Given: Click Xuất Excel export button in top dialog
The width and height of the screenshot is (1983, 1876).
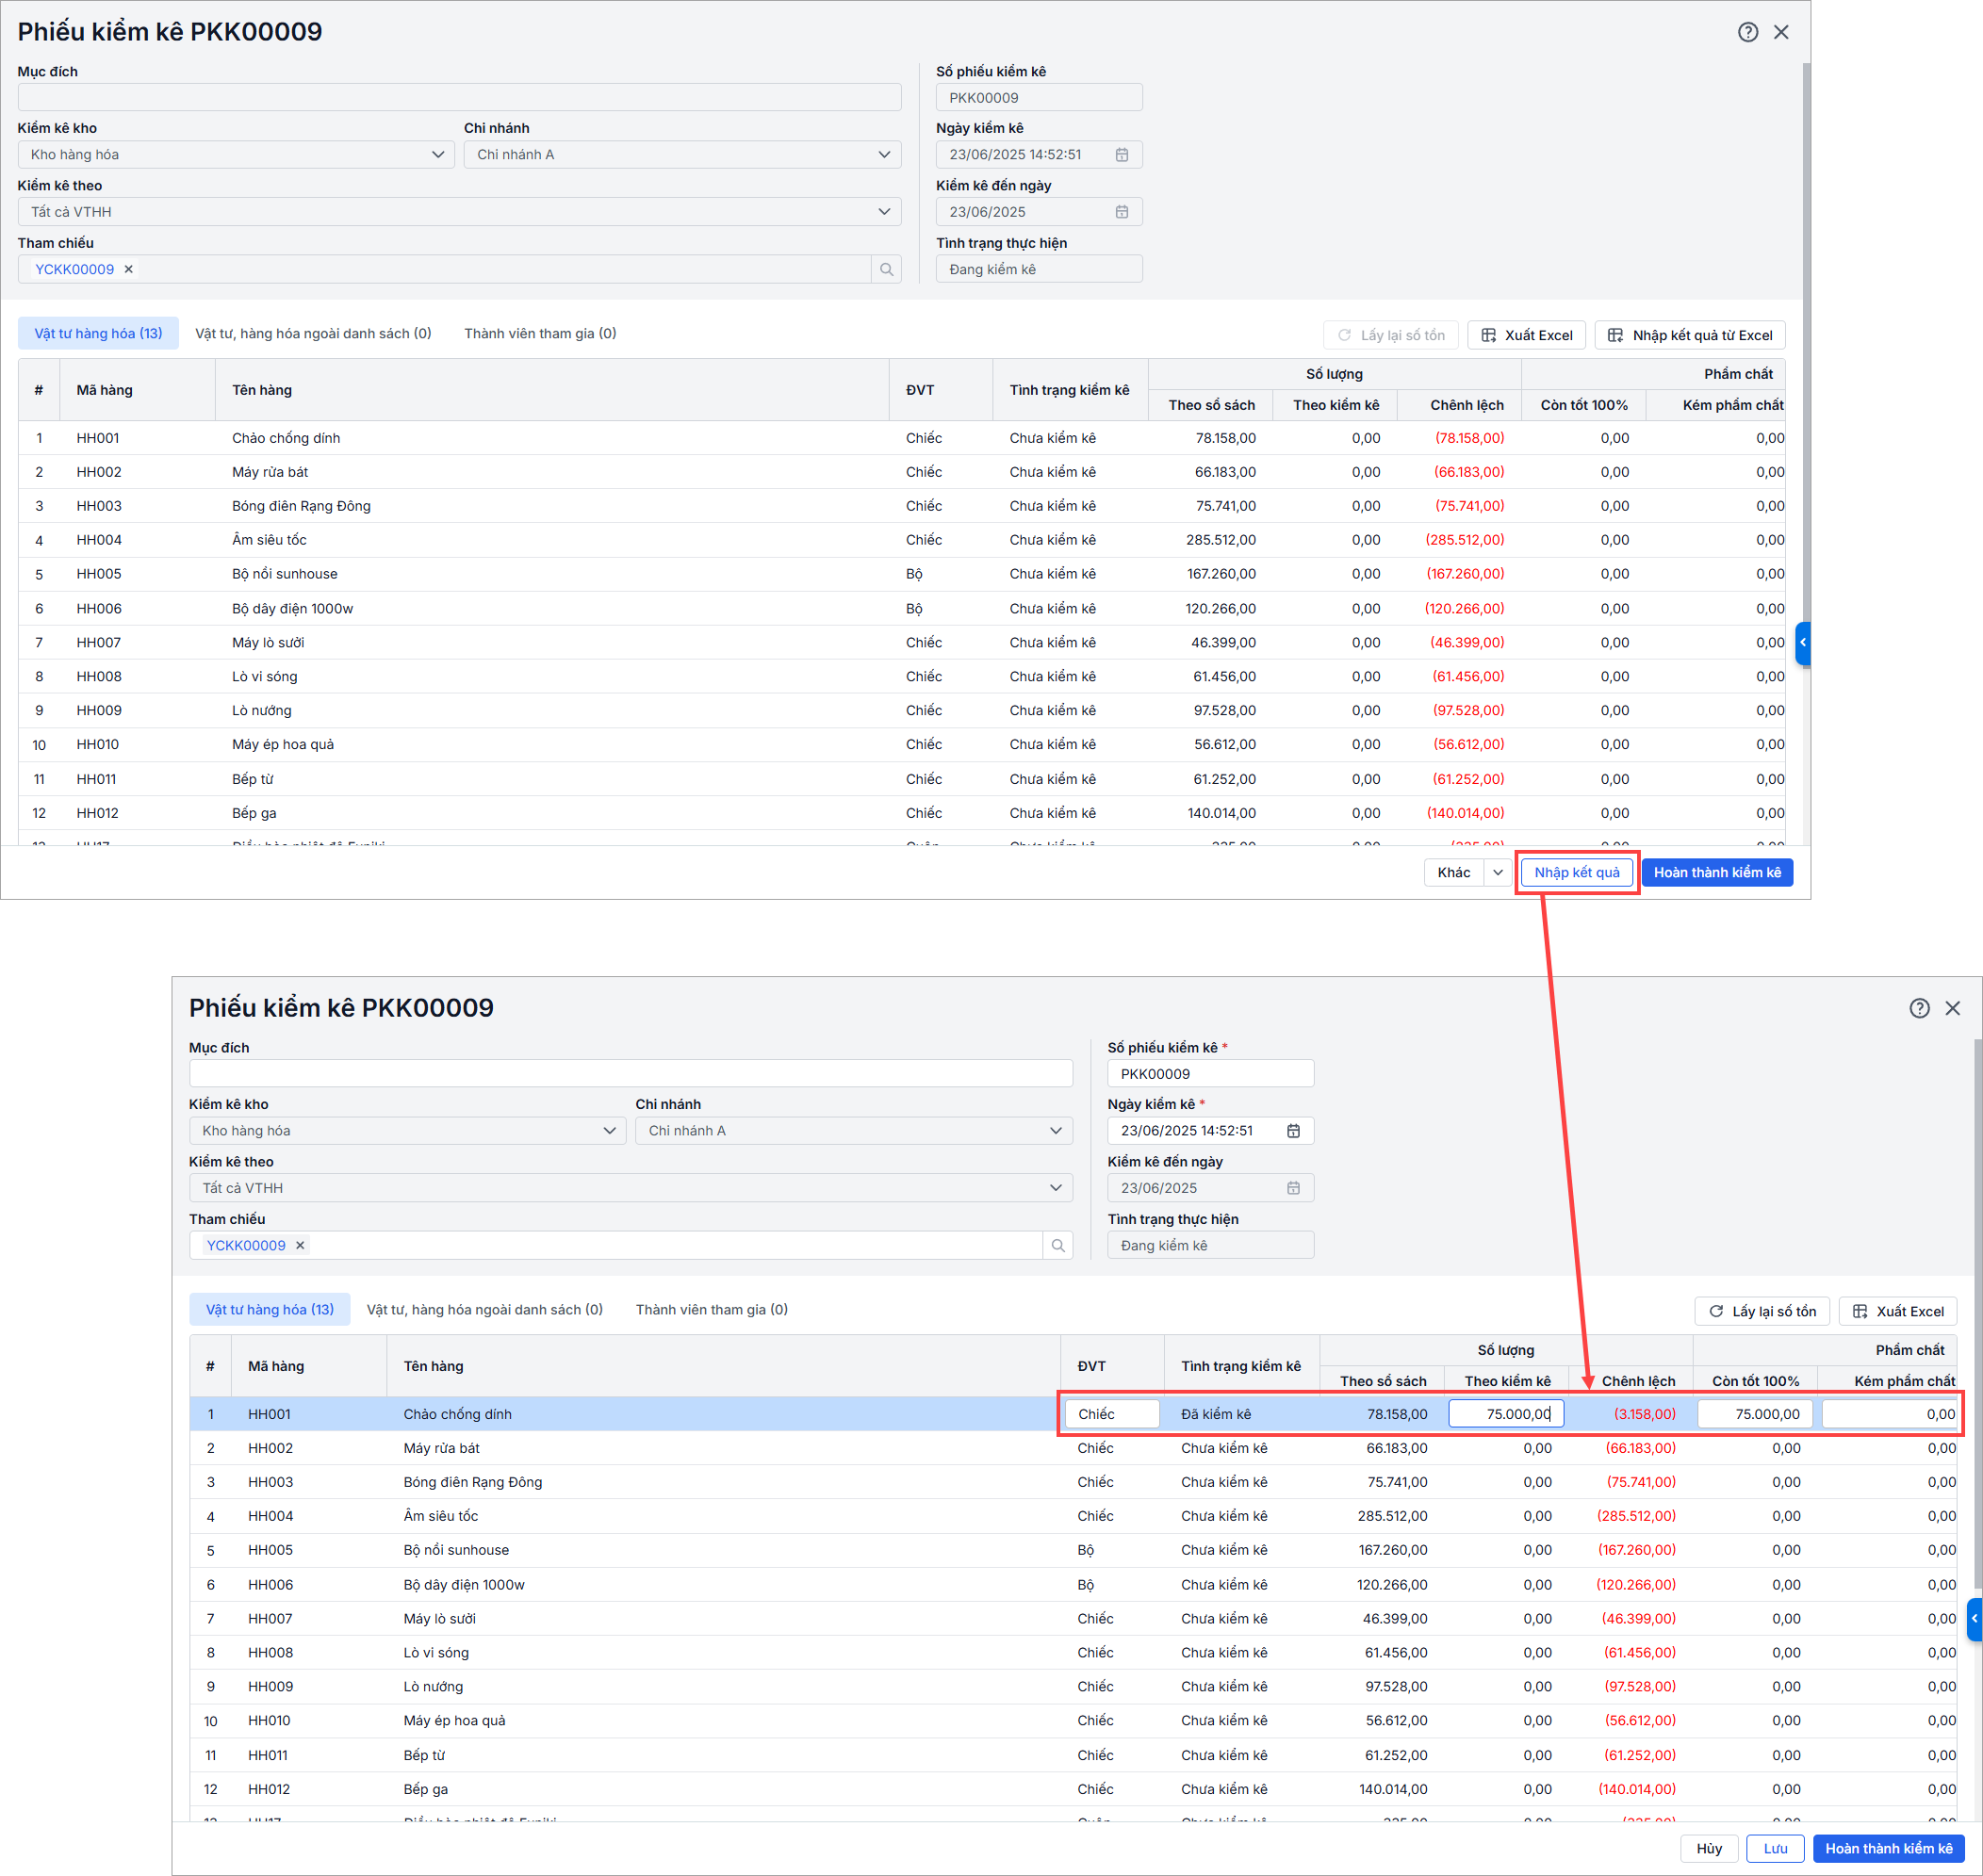Looking at the screenshot, I should coord(1525,335).
